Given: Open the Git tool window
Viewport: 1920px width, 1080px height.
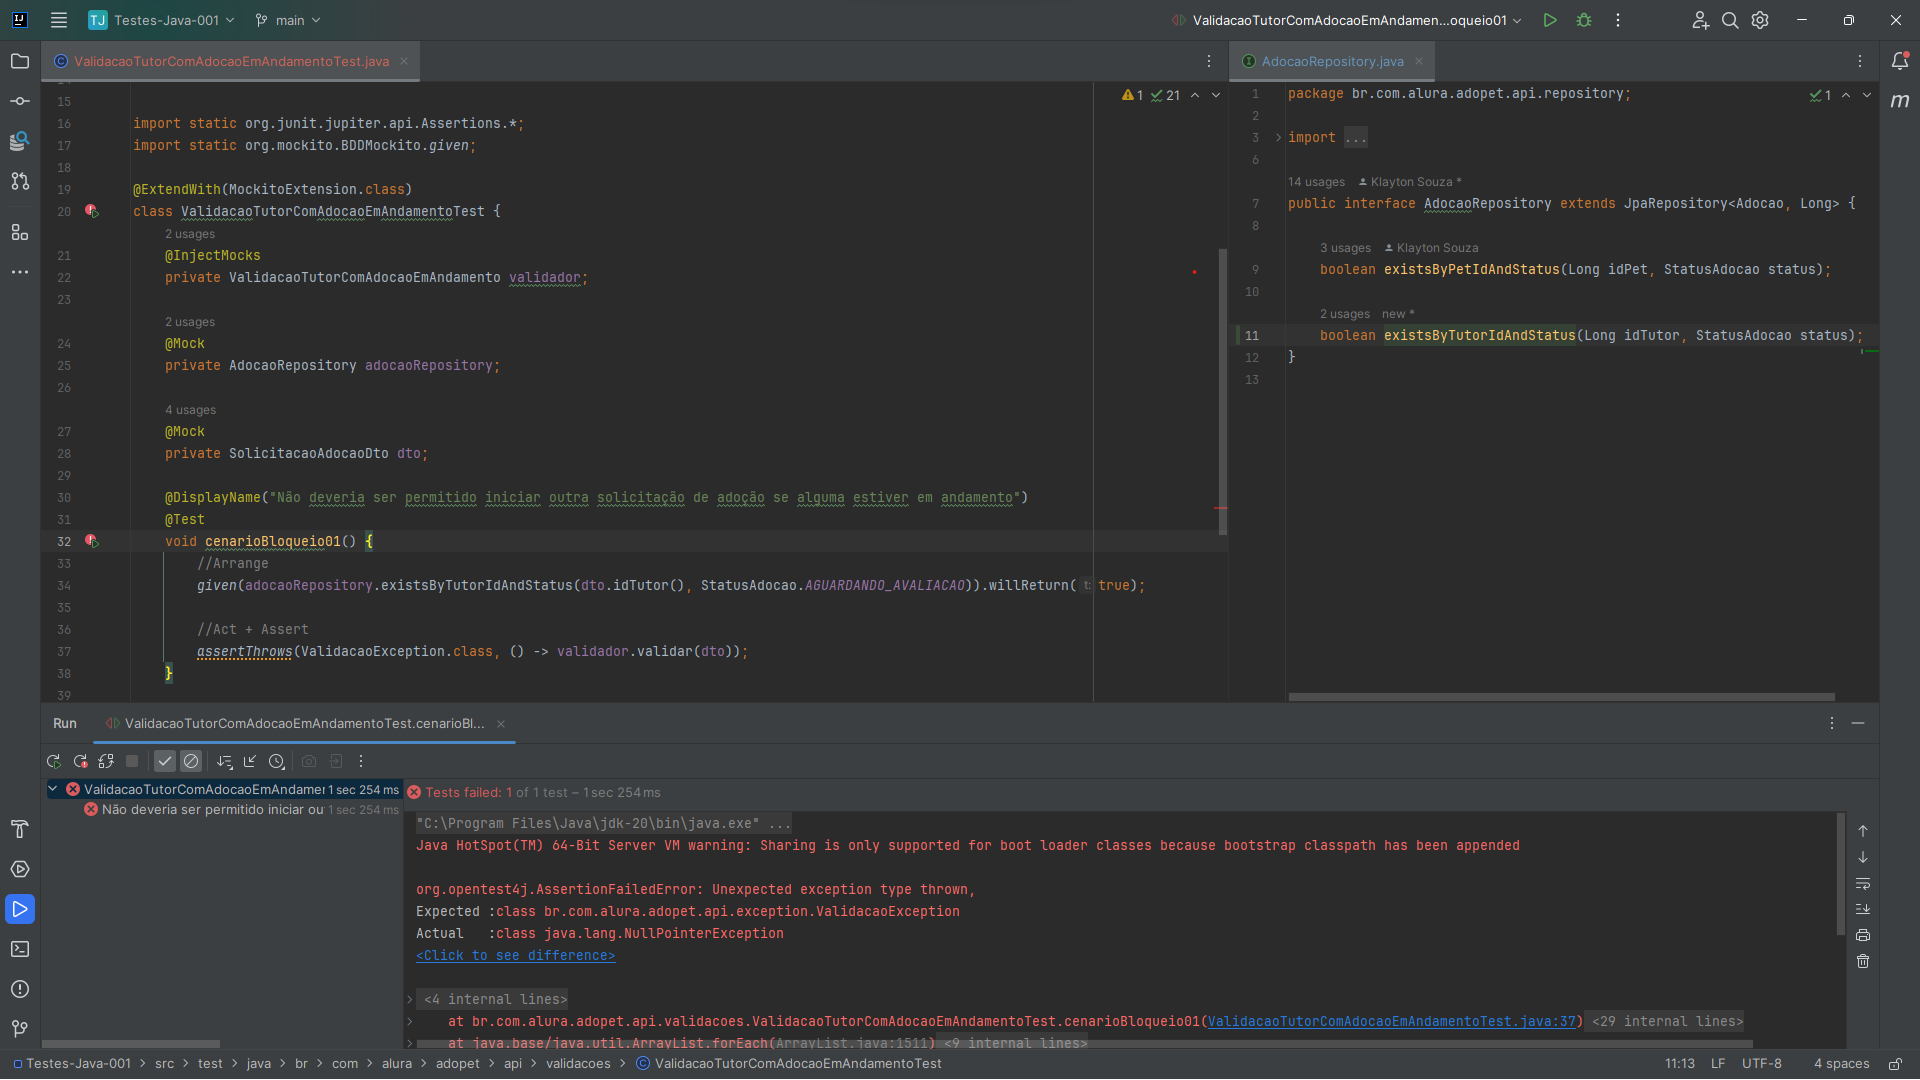Looking at the screenshot, I should (20, 1029).
